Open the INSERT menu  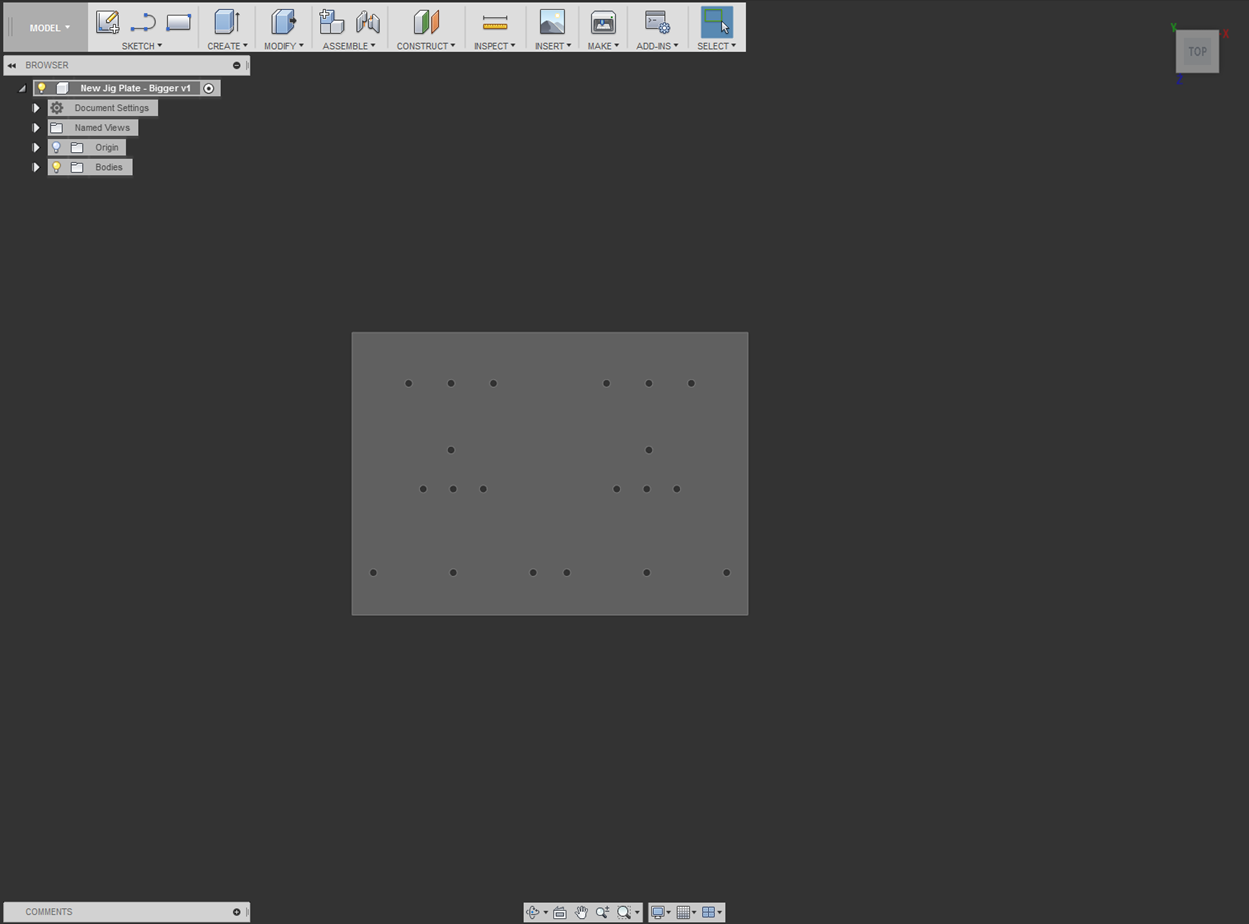(x=552, y=46)
